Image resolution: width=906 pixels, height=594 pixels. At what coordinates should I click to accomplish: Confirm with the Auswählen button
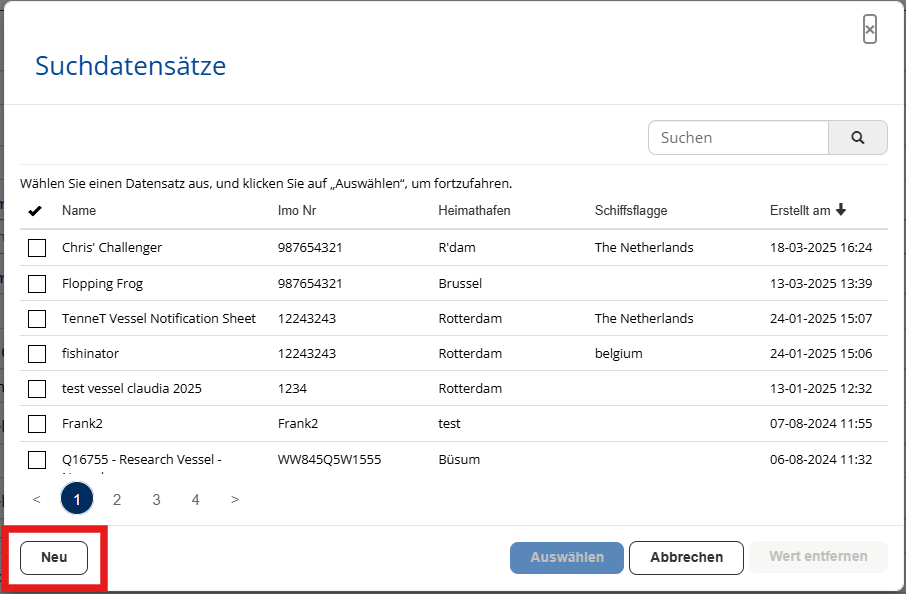click(567, 557)
